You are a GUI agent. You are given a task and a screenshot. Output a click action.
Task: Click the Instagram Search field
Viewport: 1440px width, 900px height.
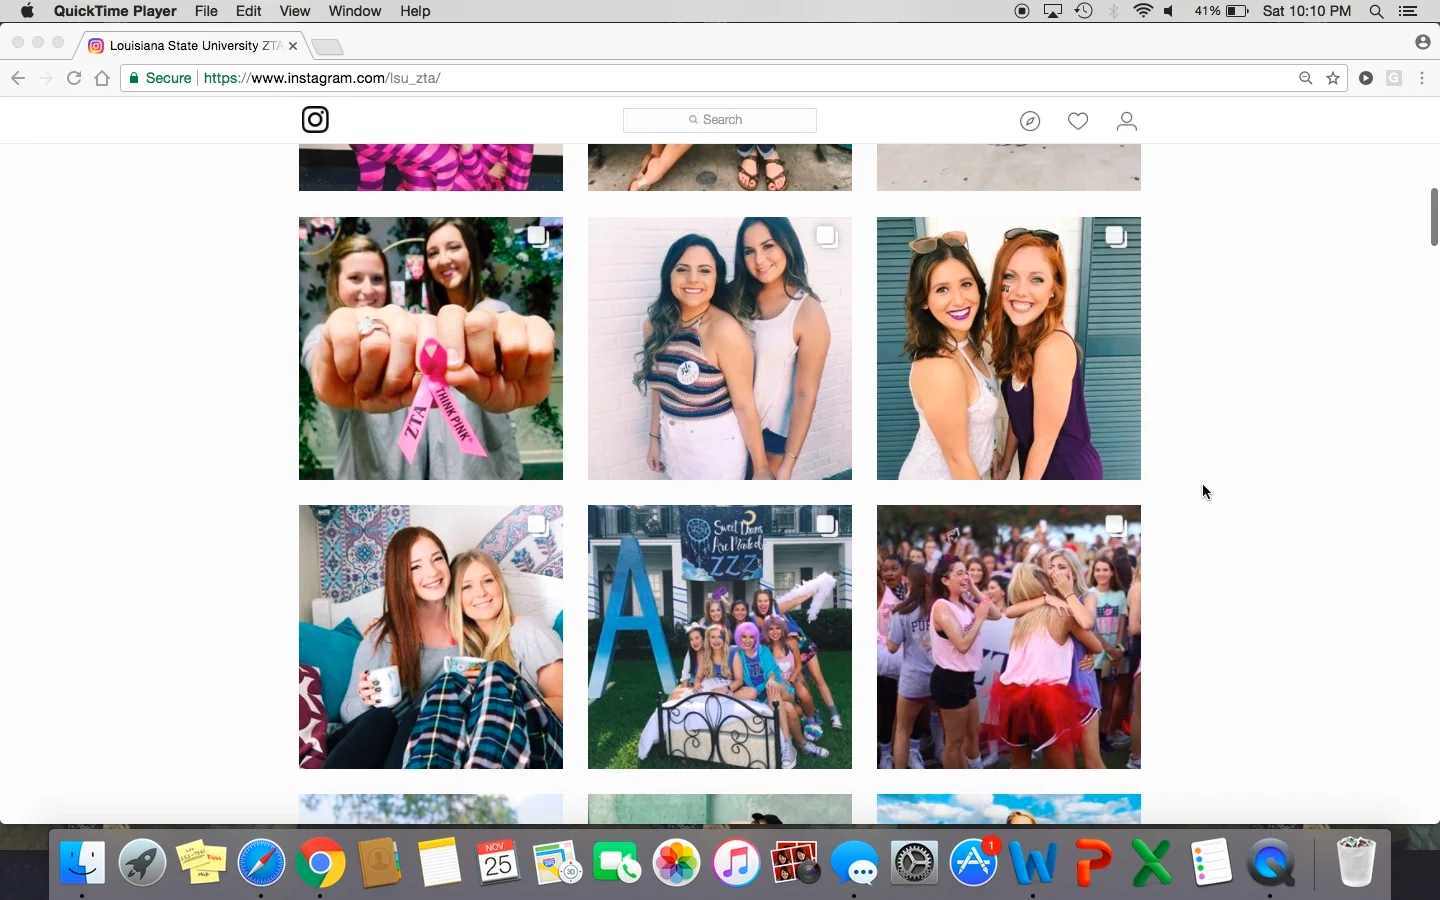pos(720,120)
